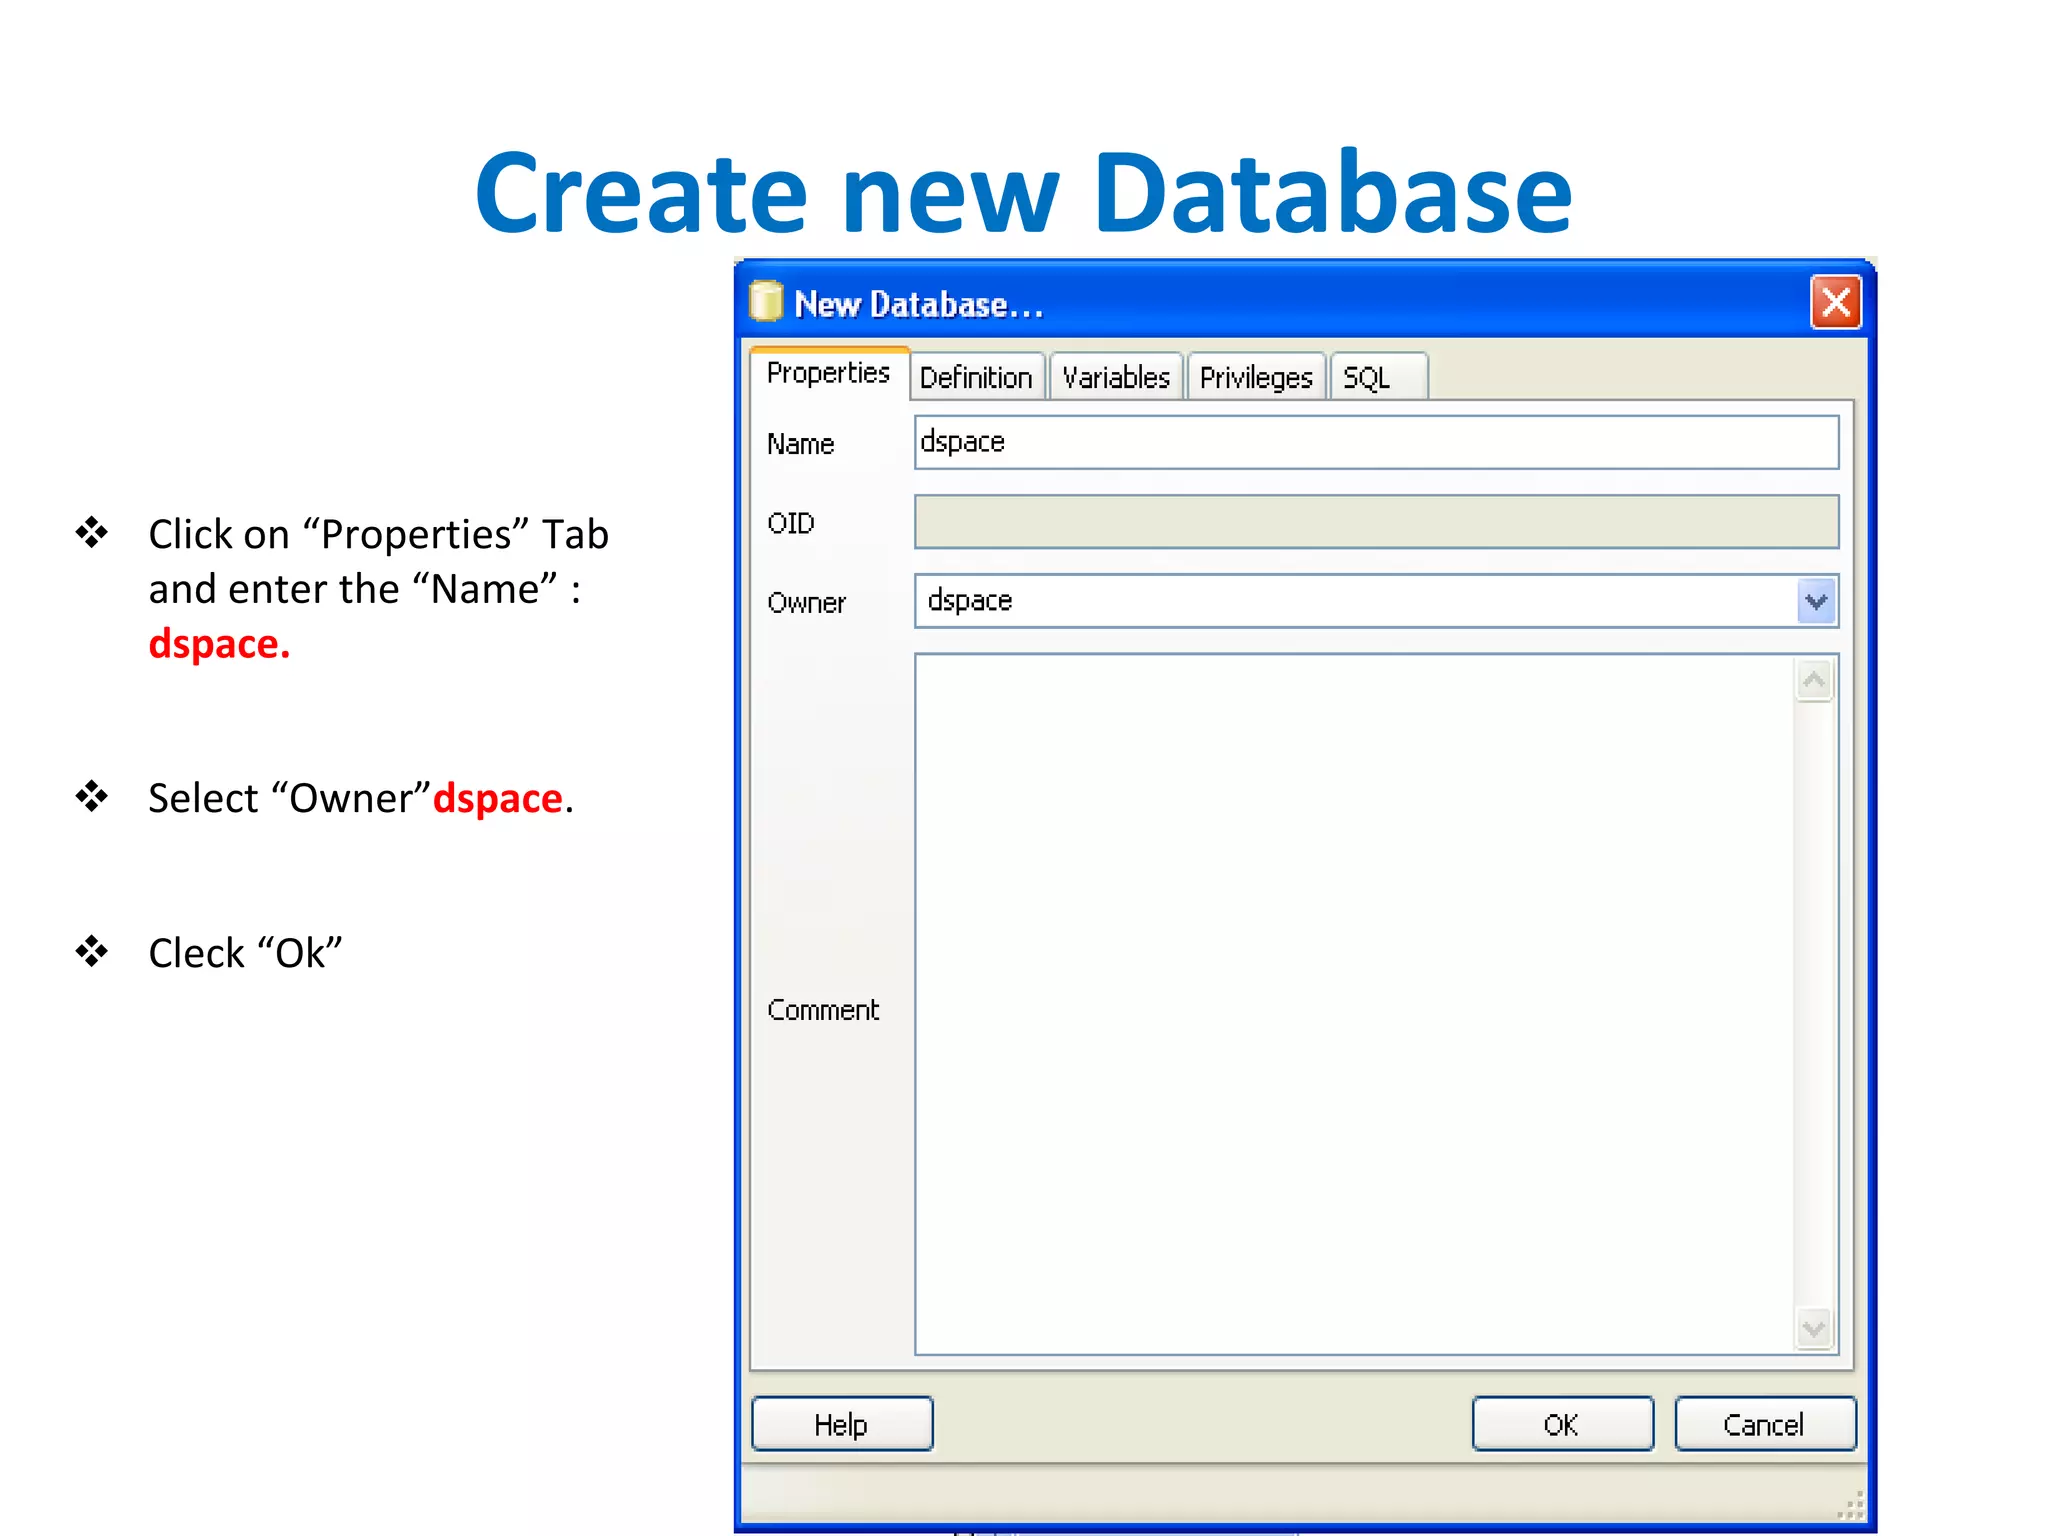This screenshot has width=2048, height=1536.
Task: Click the Owner combo box showing dspace
Action: pyautogui.click(x=1376, y=601)
